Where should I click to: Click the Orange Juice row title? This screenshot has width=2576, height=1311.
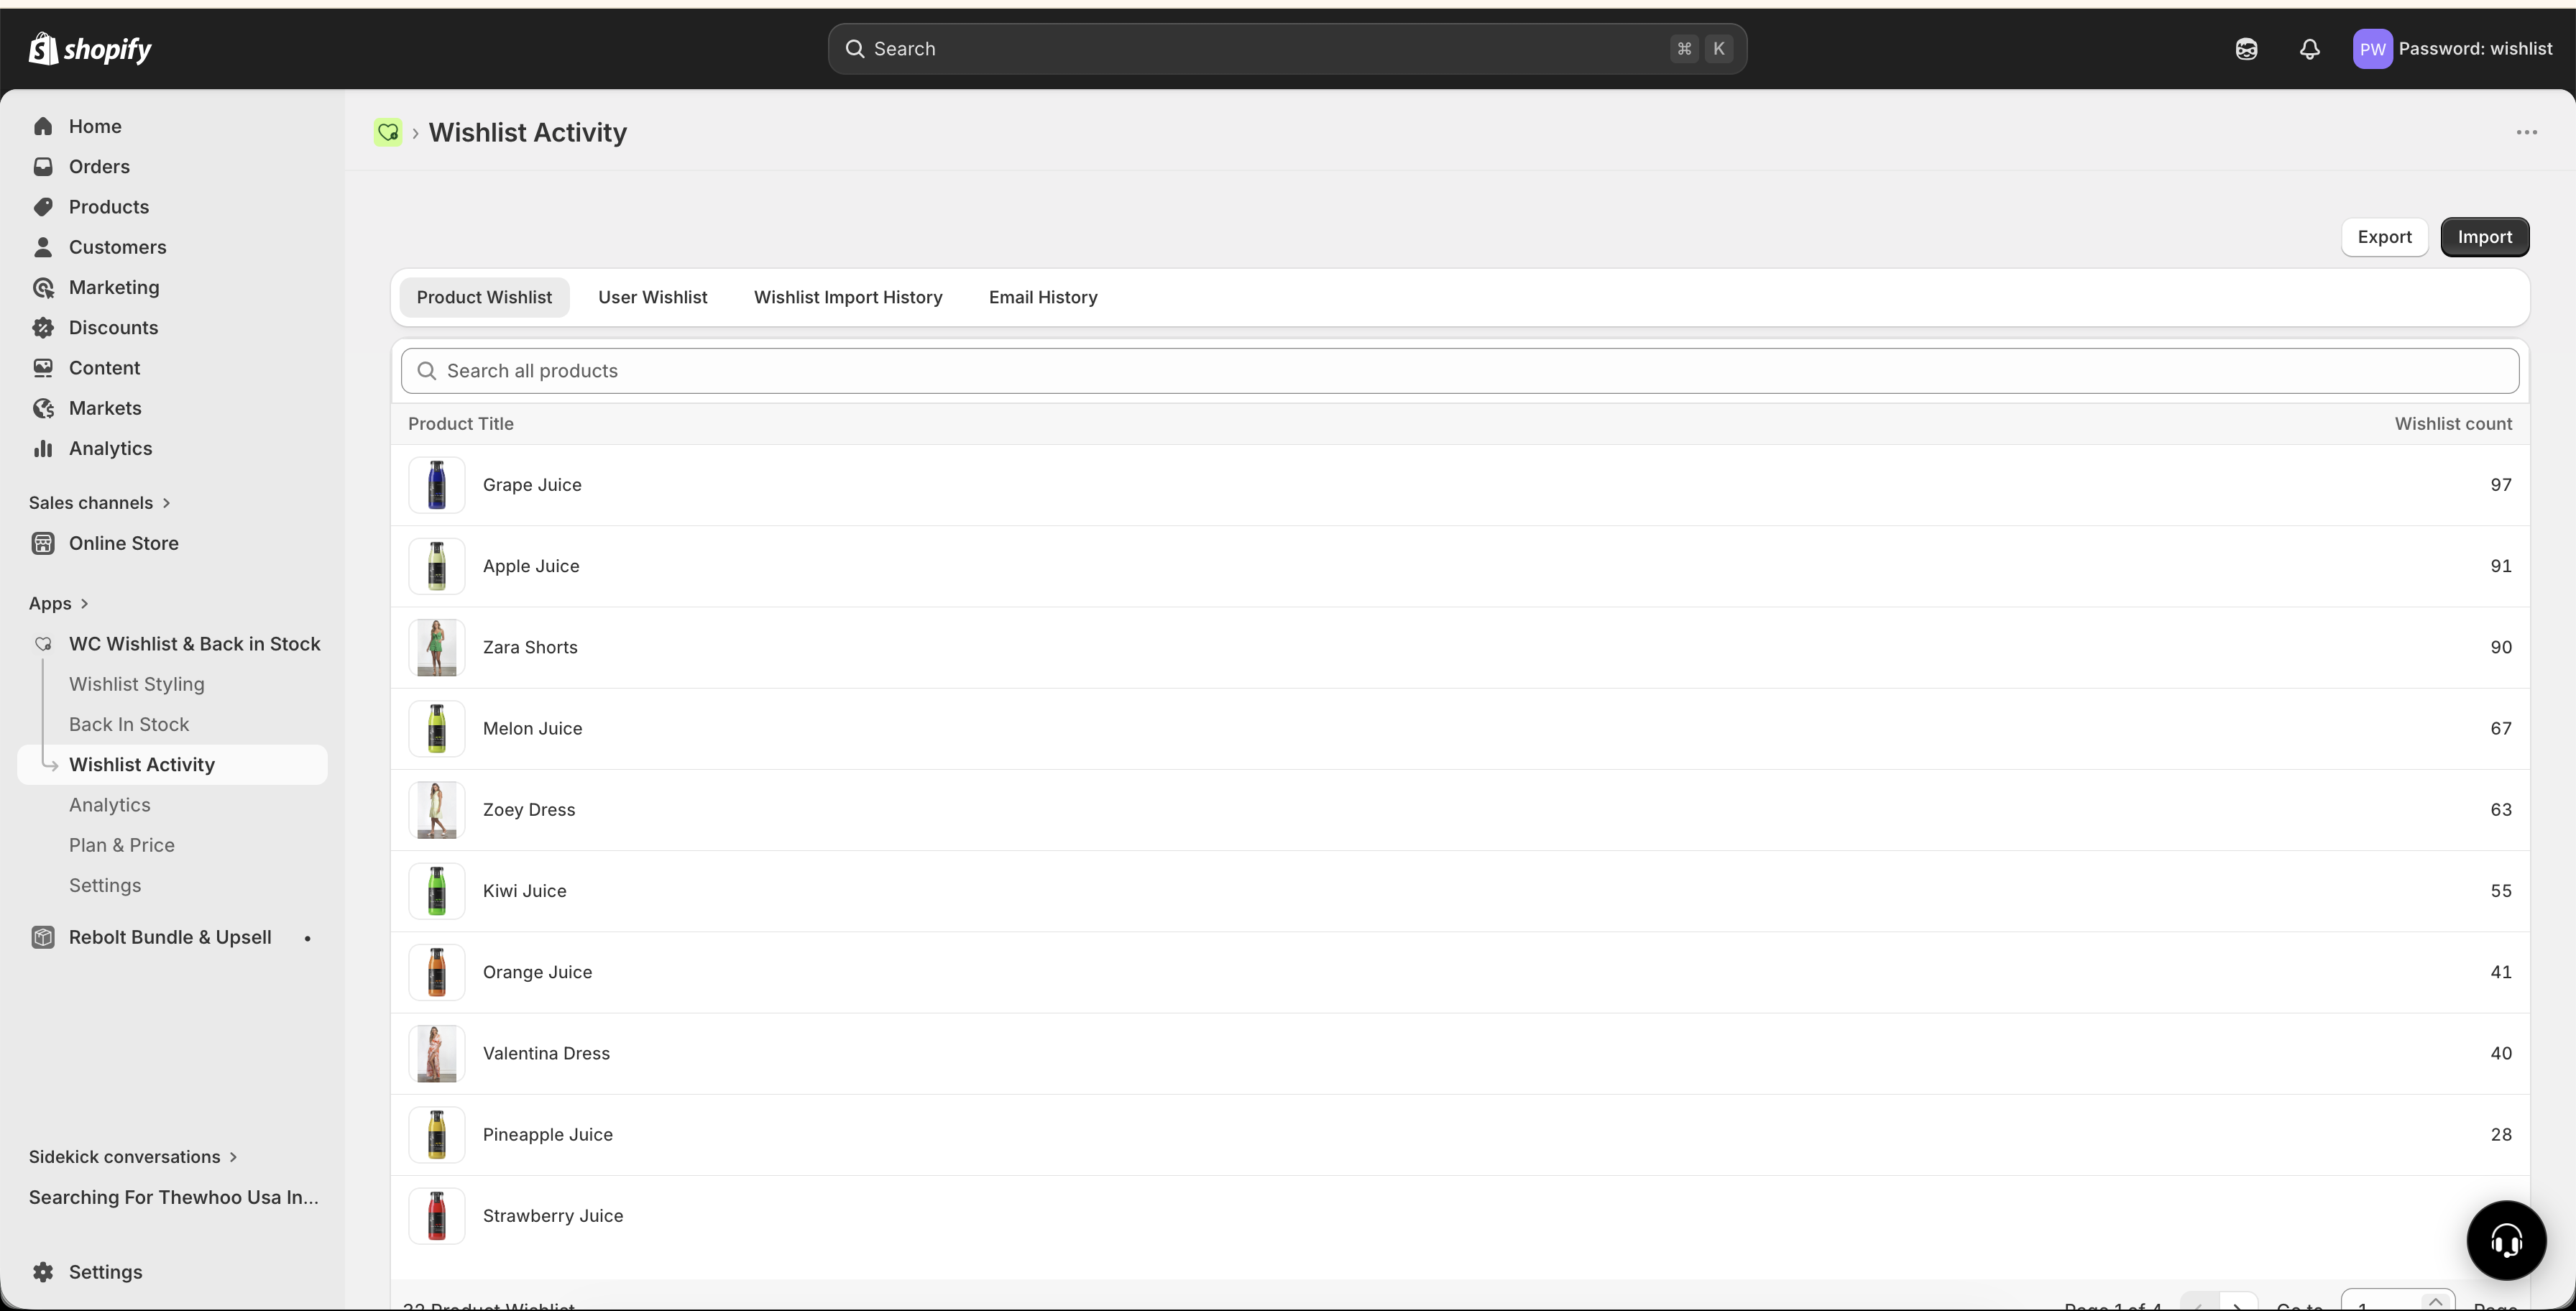537,972
